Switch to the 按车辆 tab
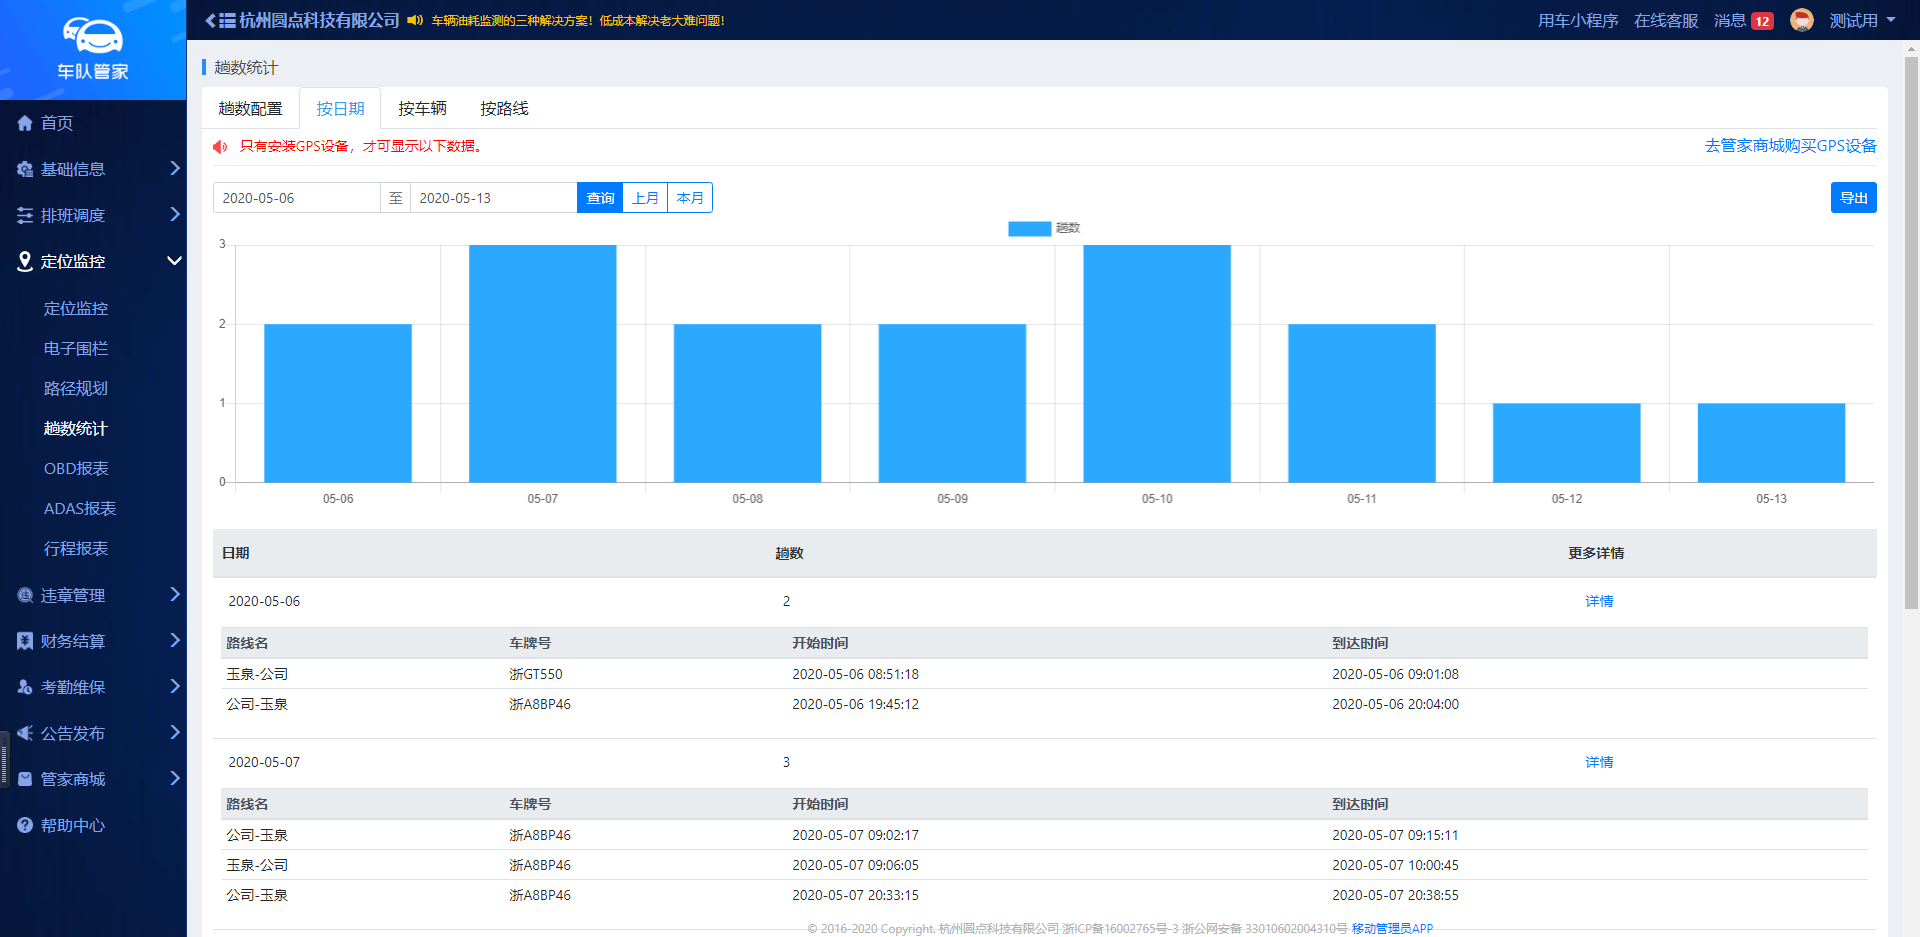The image size is (1920, 937). click(422, 108)
